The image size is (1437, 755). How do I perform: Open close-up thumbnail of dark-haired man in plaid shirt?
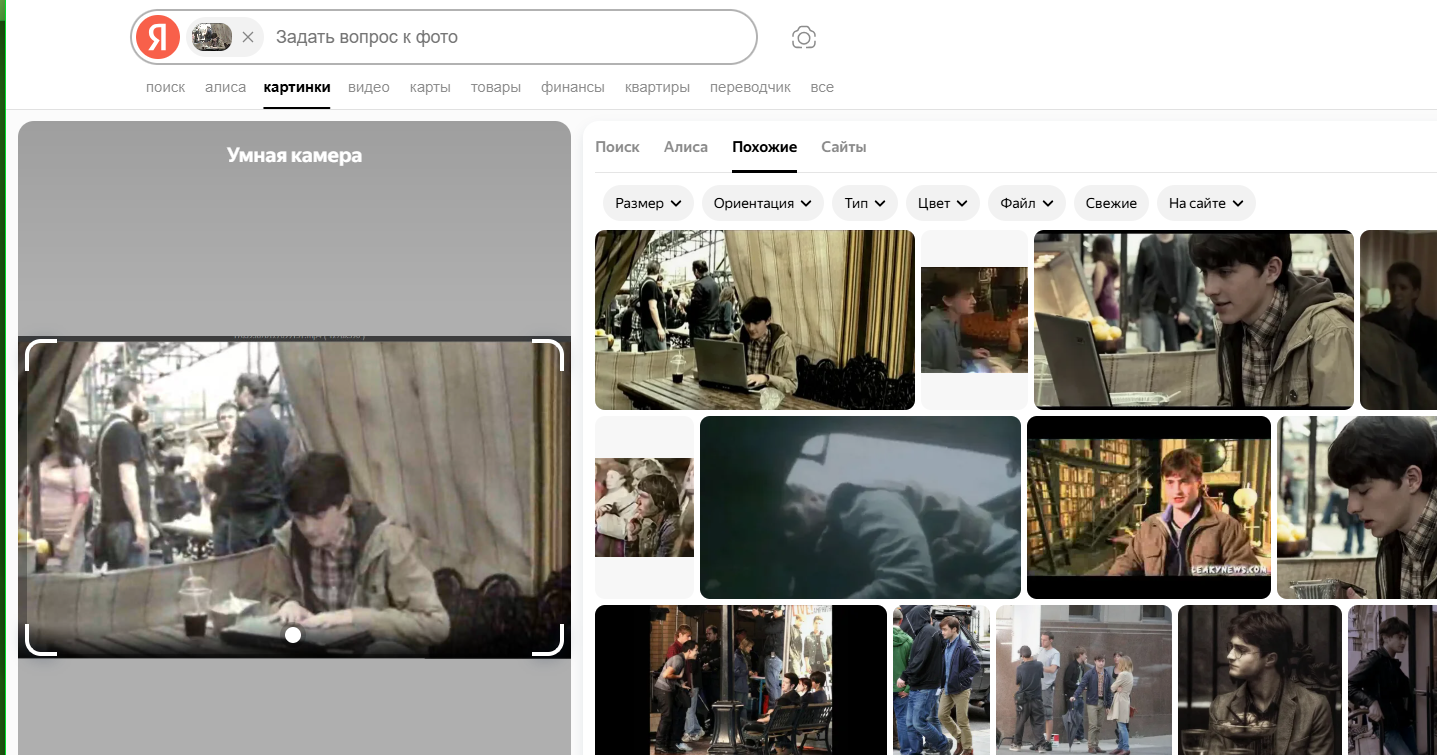click(1357, 507)
